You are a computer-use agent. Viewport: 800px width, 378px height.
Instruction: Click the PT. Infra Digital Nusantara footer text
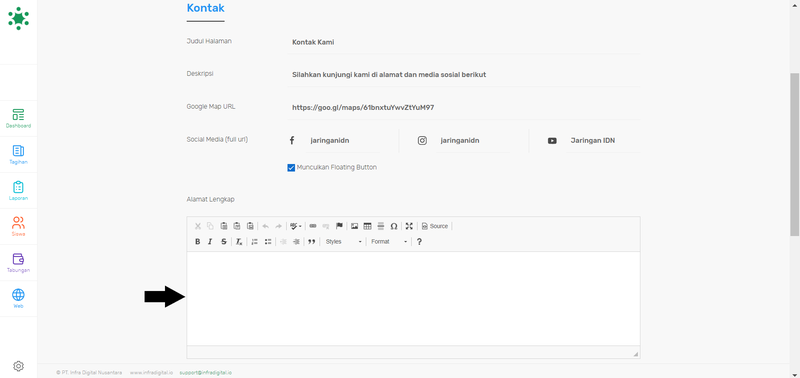coord(89,373)
